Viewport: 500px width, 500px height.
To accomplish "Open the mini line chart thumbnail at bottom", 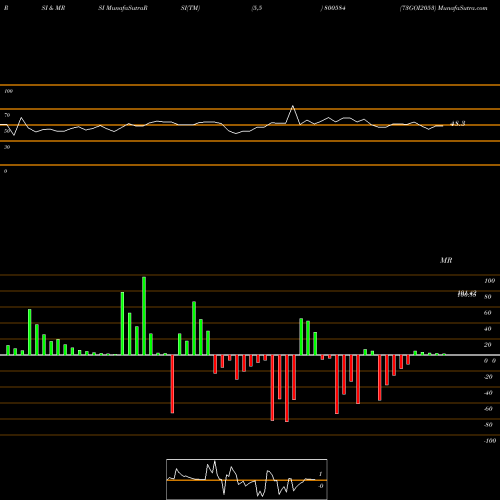I will click(x=247, y=479).
